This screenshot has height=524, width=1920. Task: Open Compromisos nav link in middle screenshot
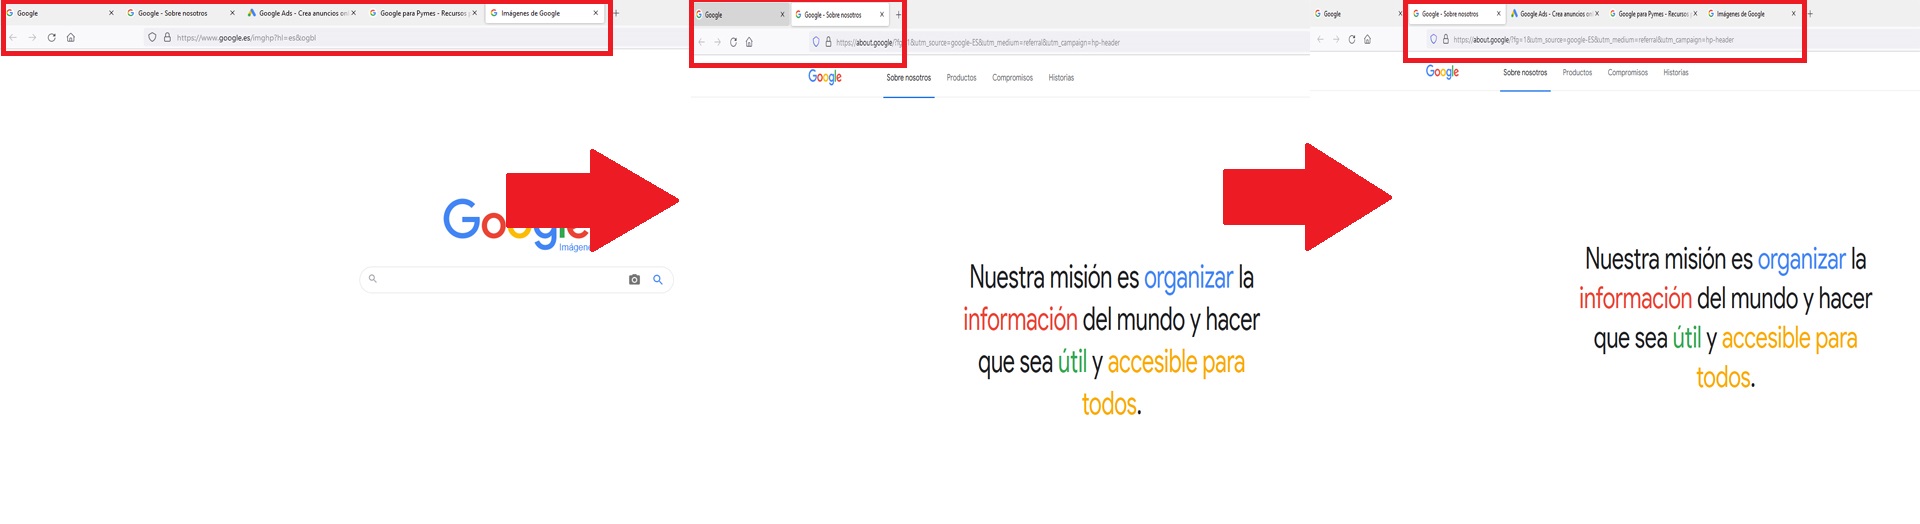coord(1012,78)
